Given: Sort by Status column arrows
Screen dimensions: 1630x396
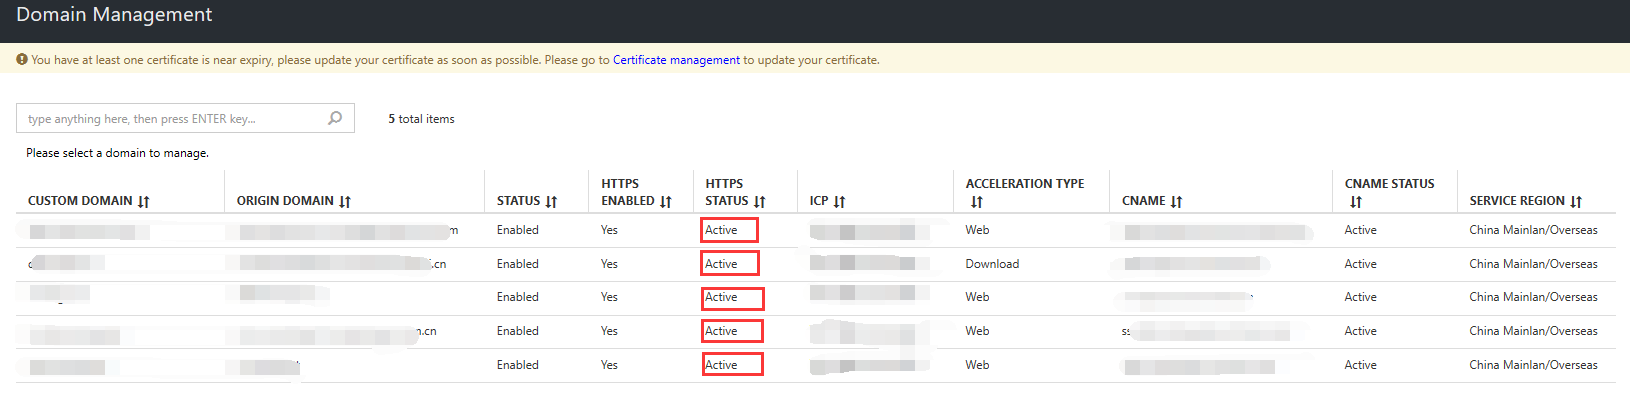Looking at the screenshot, I should (551, 201).
